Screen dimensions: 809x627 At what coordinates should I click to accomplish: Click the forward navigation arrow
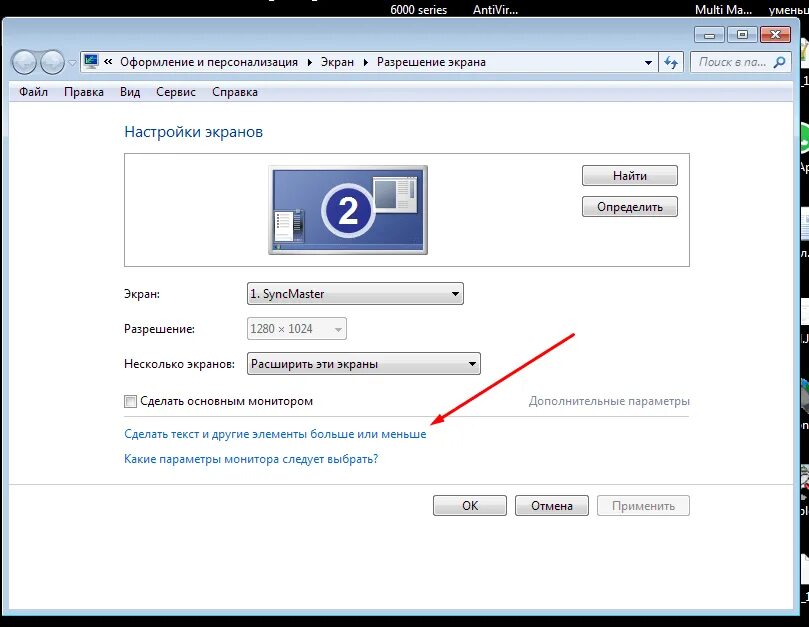[x=51, y=62]
